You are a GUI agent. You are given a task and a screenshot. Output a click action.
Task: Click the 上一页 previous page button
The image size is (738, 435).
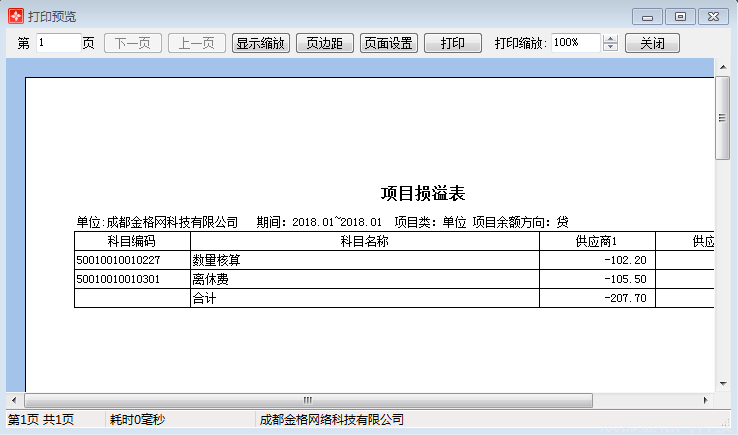point(197,43)
